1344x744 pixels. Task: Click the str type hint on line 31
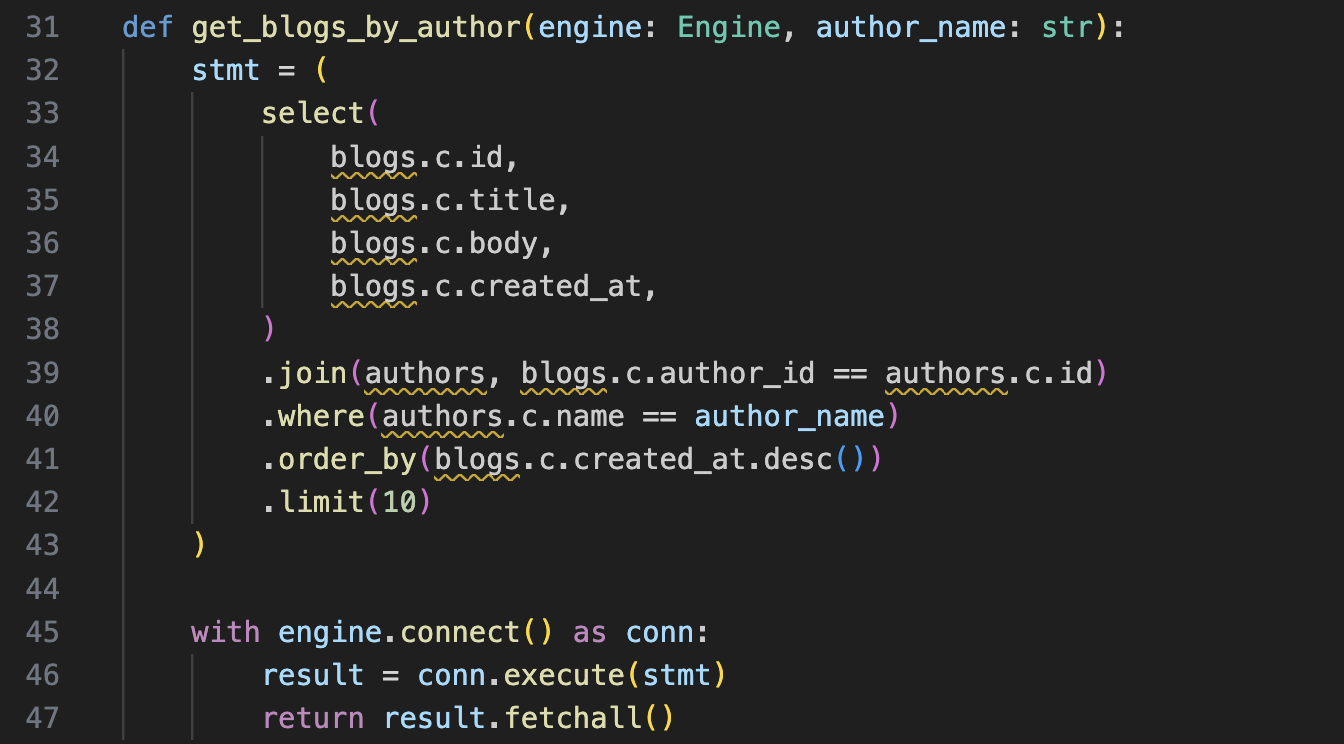tap(1066, 27)
